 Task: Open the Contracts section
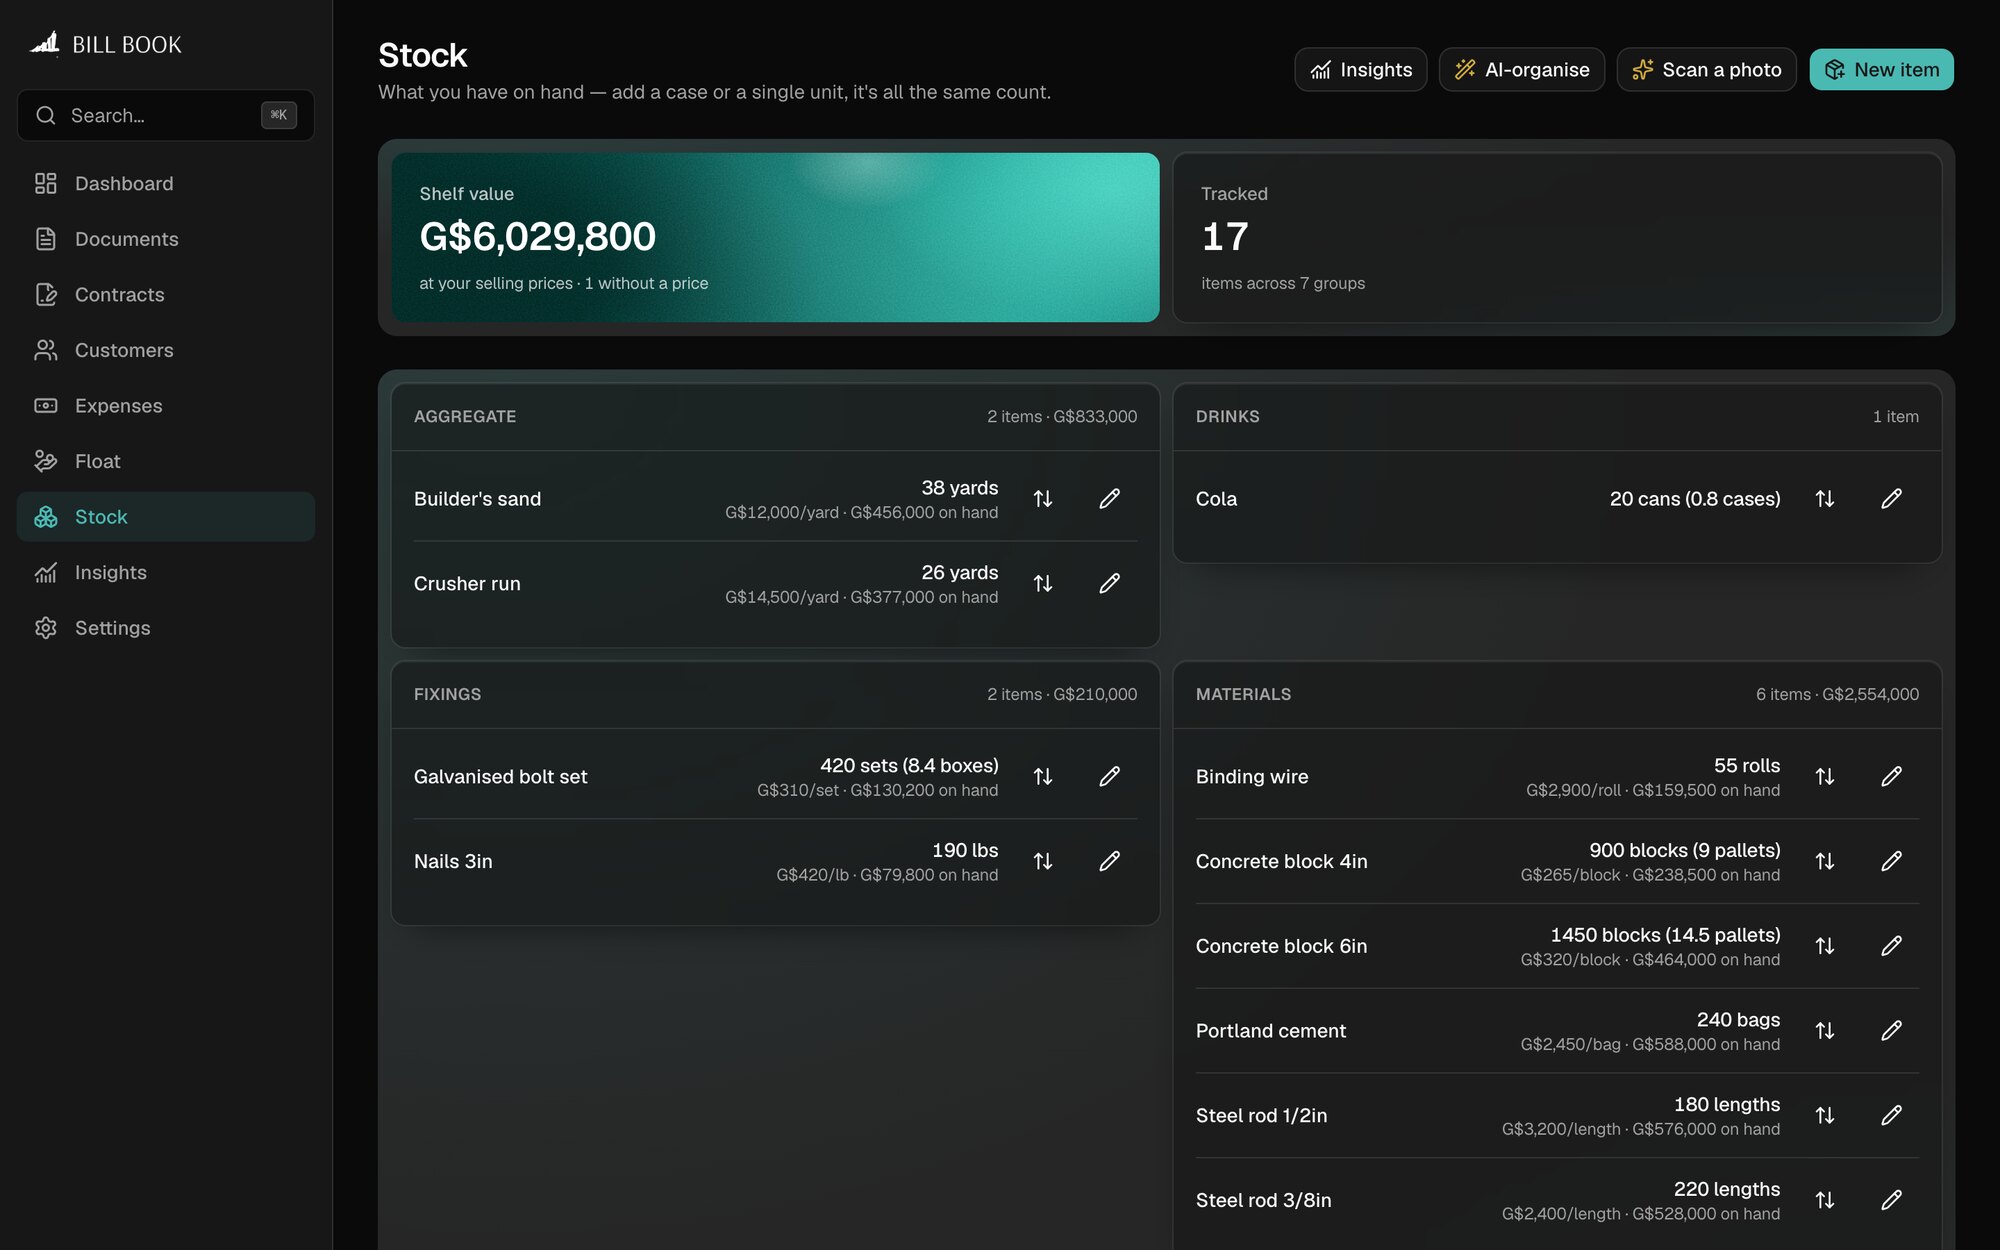click(166, 295)
